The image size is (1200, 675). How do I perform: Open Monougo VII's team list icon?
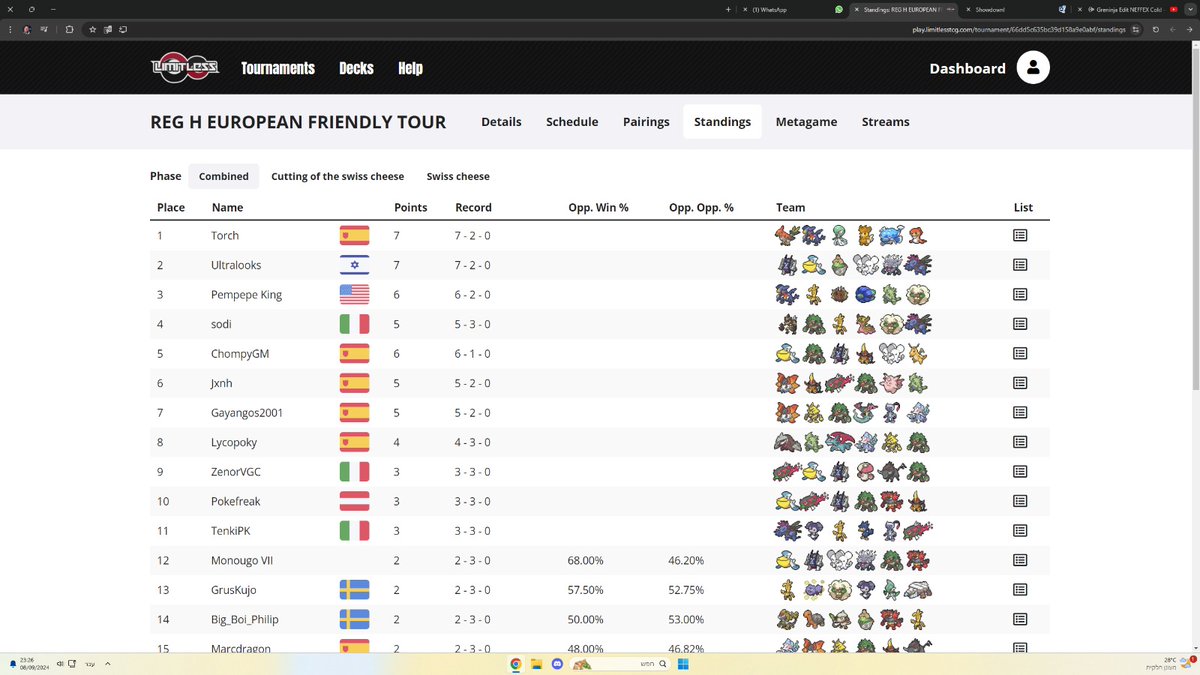(x=1020, y=560)
